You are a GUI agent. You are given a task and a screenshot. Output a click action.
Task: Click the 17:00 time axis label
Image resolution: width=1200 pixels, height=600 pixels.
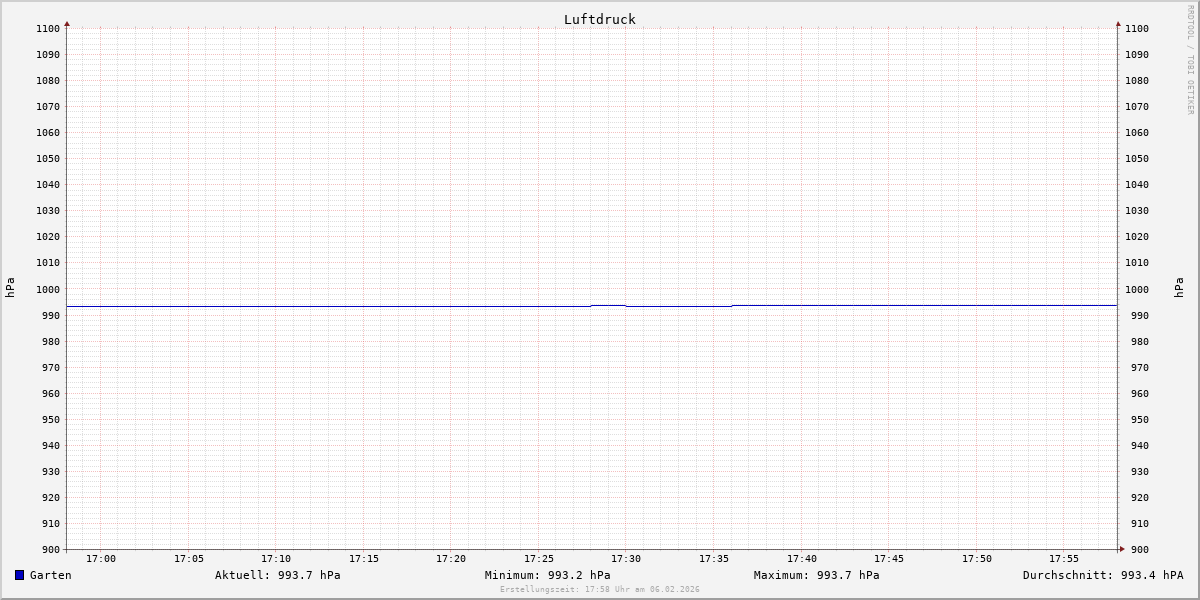(x=101, y=558)
